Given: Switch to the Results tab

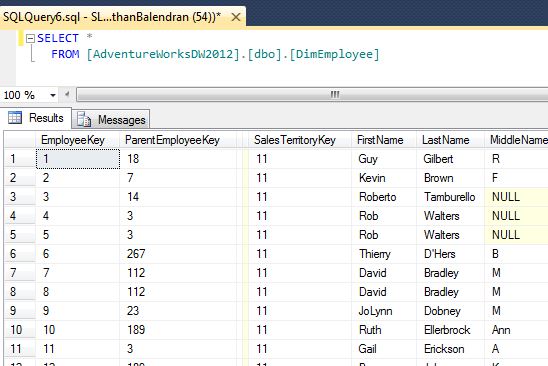Looking at the screenshot, I should click(x=36, y=118).
